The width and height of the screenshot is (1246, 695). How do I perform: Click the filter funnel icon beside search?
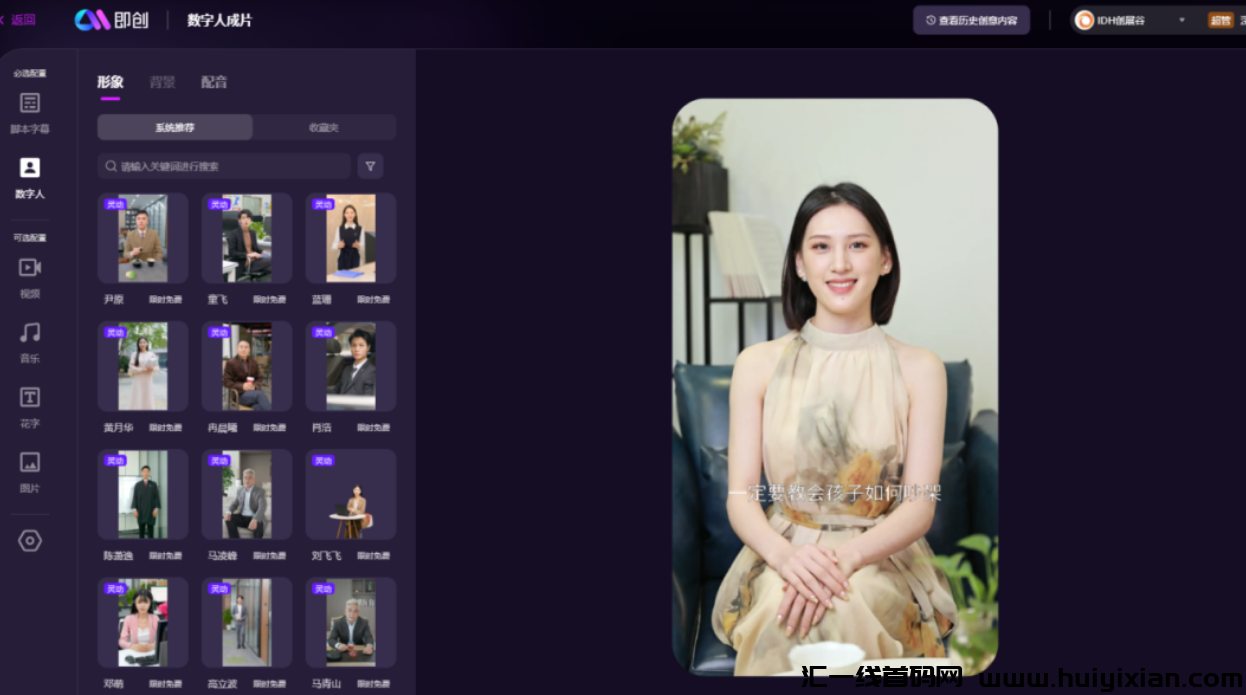click(370, 166)
